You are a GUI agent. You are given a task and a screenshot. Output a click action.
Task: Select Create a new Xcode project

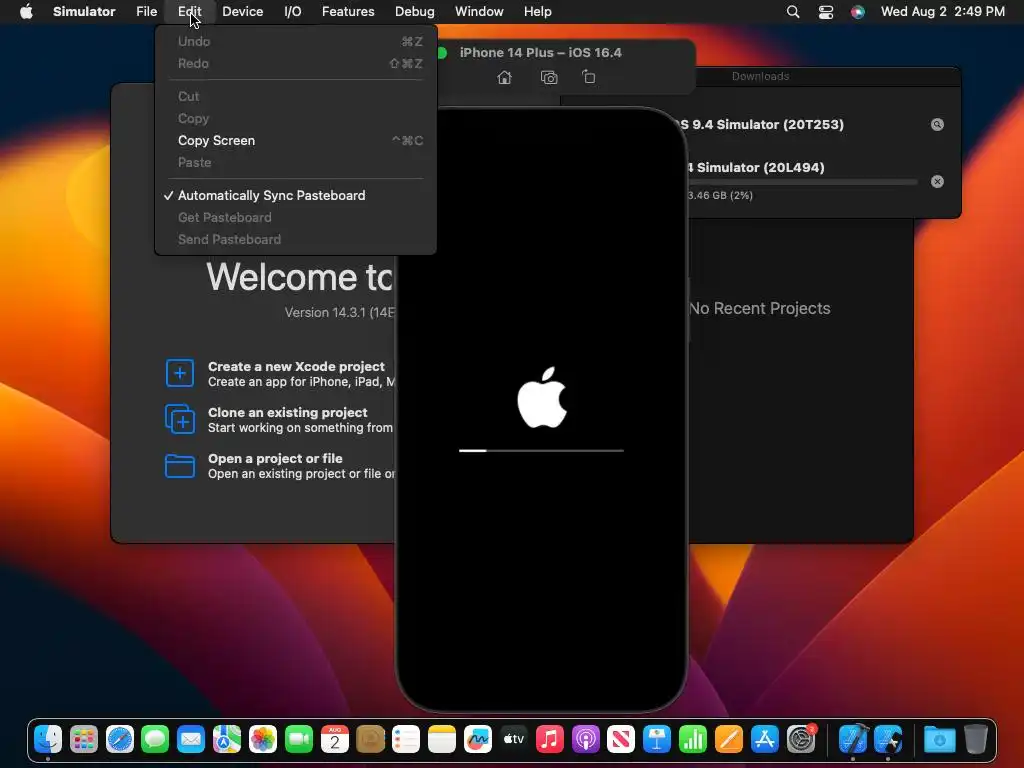tap(296, 366)
